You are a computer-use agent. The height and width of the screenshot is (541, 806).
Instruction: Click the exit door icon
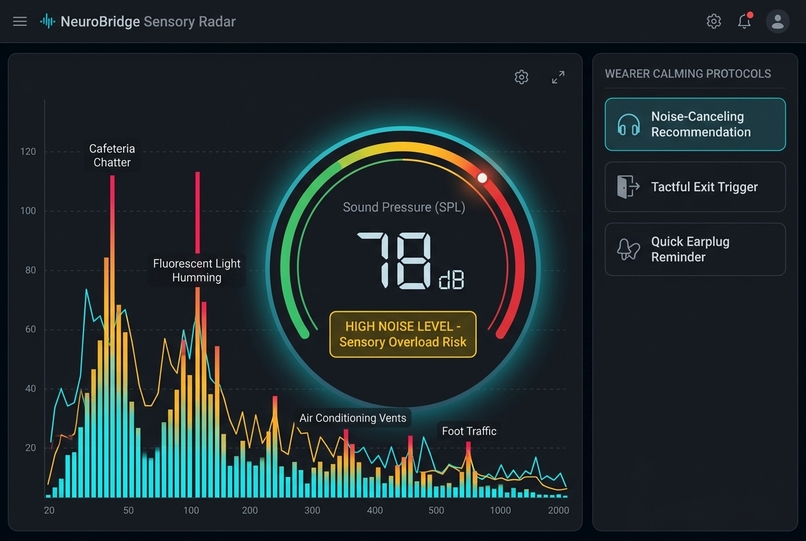(x=628, y=187)
